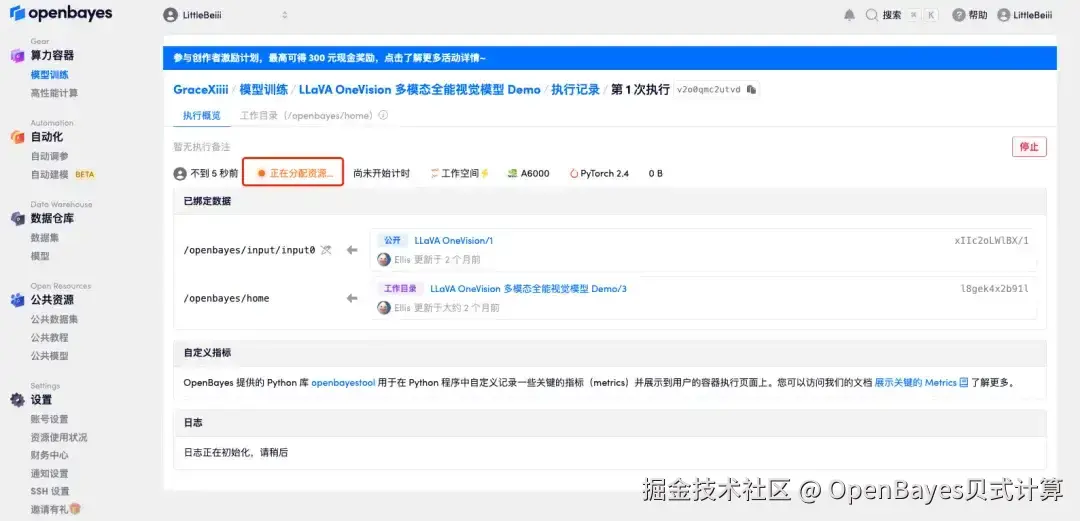Switch to the 工作目录 tab

pos(306,116)
